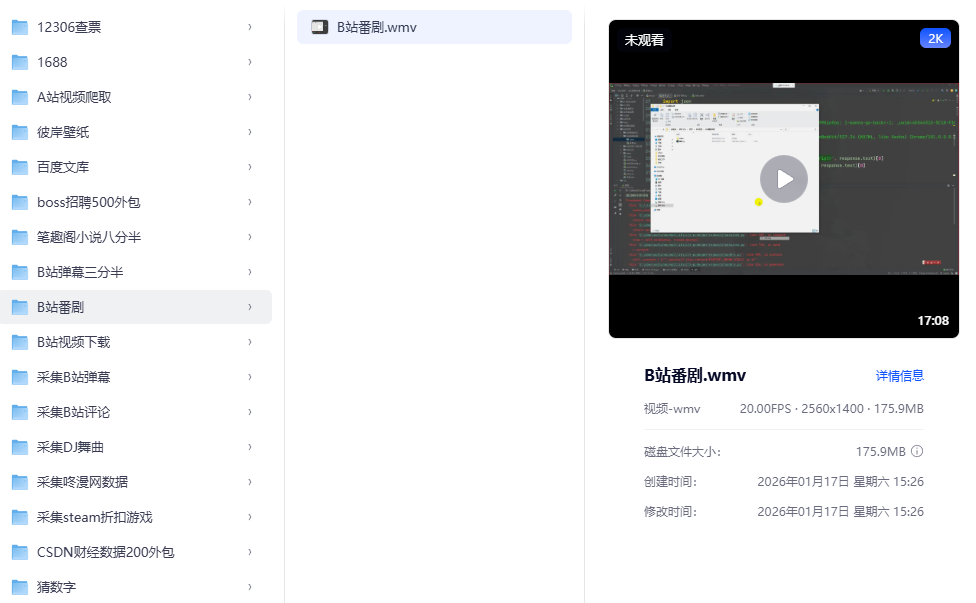Click the 12306查票 folder icon

20,27
